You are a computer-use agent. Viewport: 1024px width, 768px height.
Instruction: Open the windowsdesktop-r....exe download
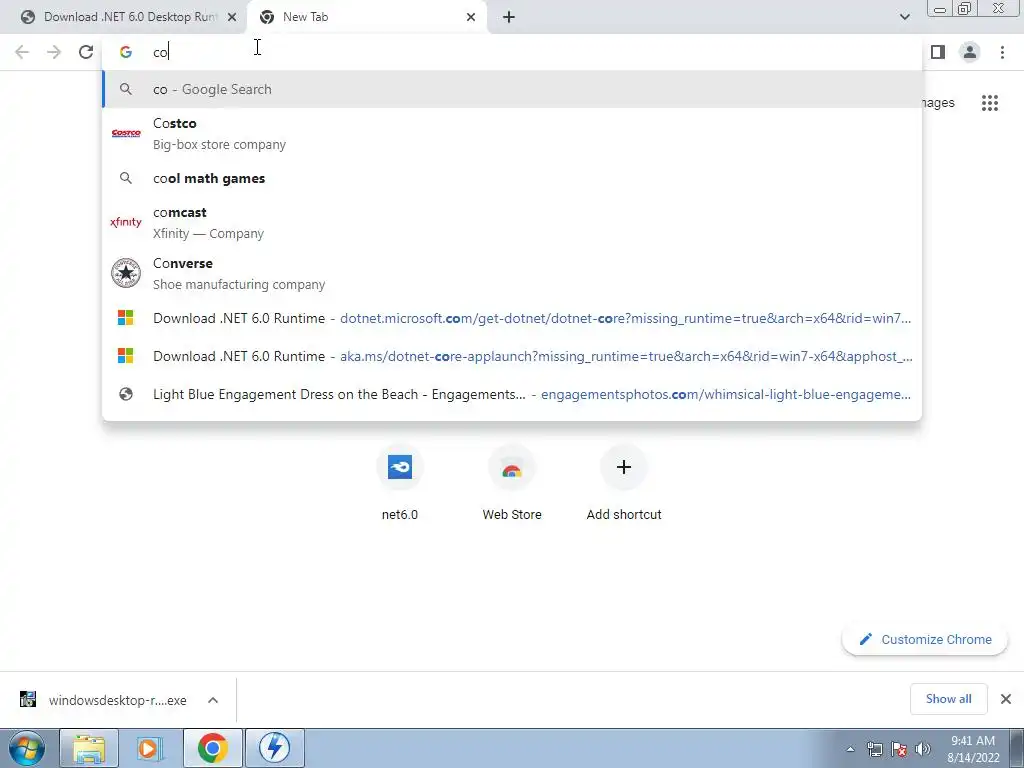[118, 700]
